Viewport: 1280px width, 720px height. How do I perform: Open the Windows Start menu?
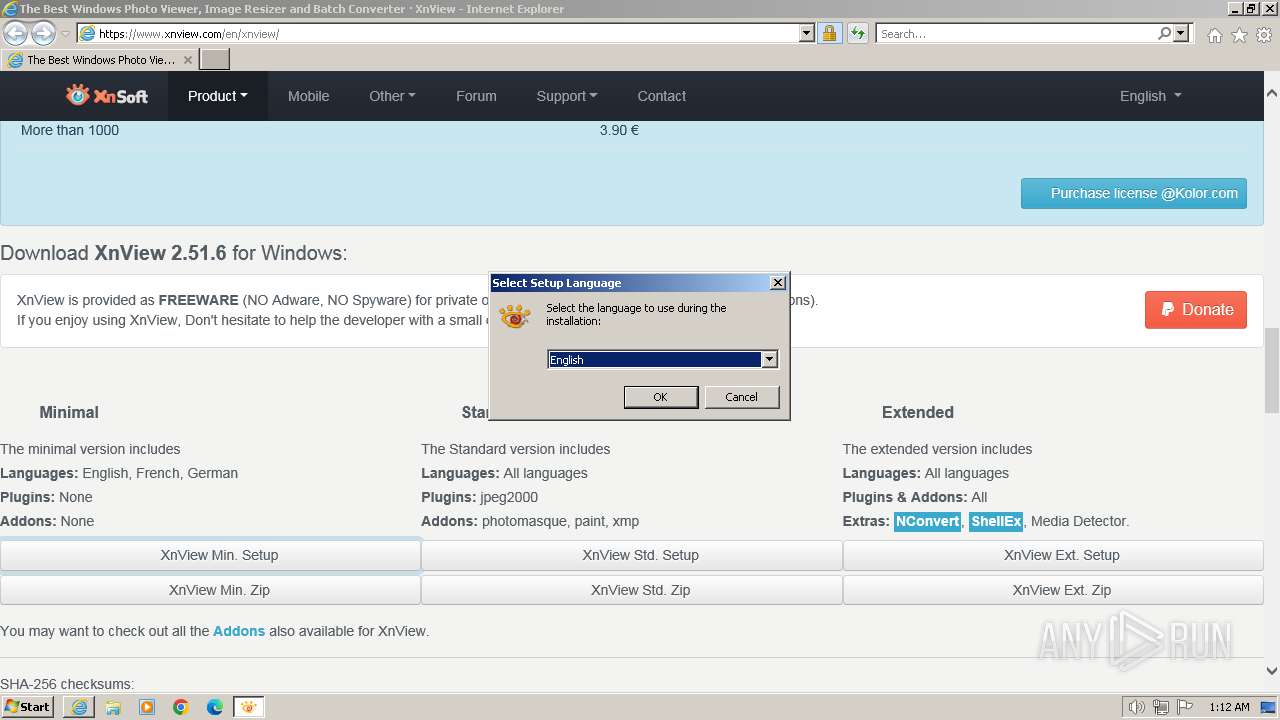click(28, 707)
